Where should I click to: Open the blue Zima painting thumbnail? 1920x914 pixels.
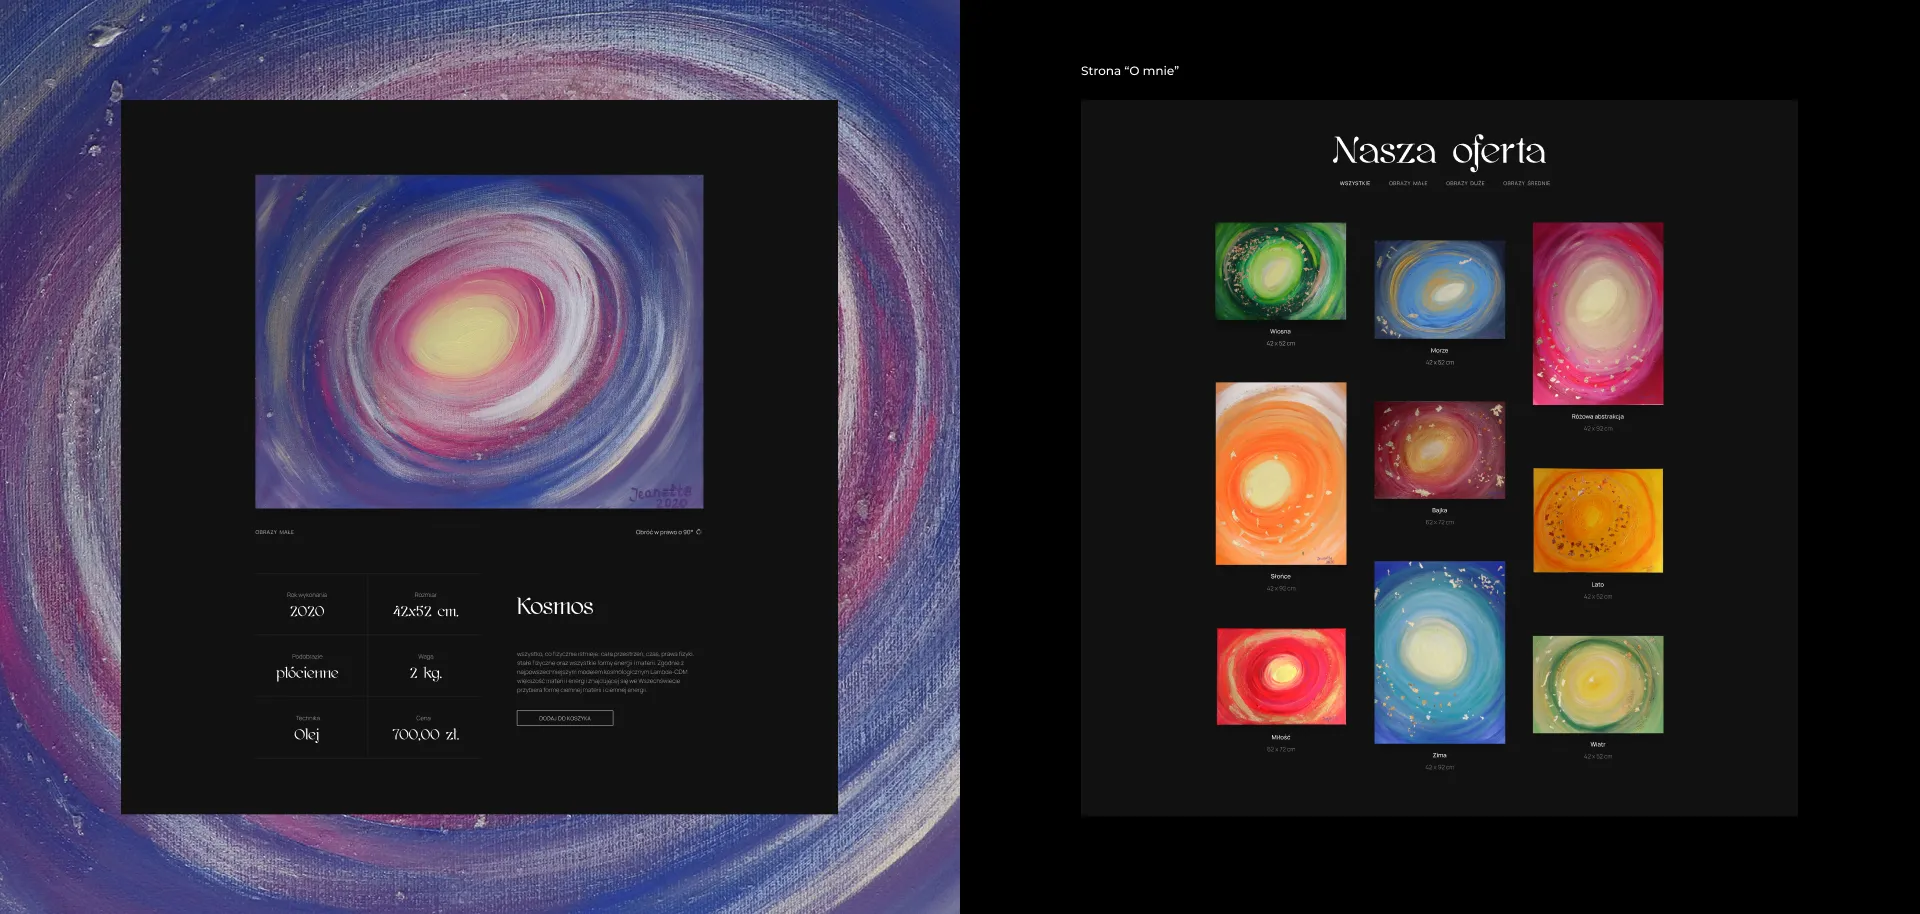(x=1439, y=652)
